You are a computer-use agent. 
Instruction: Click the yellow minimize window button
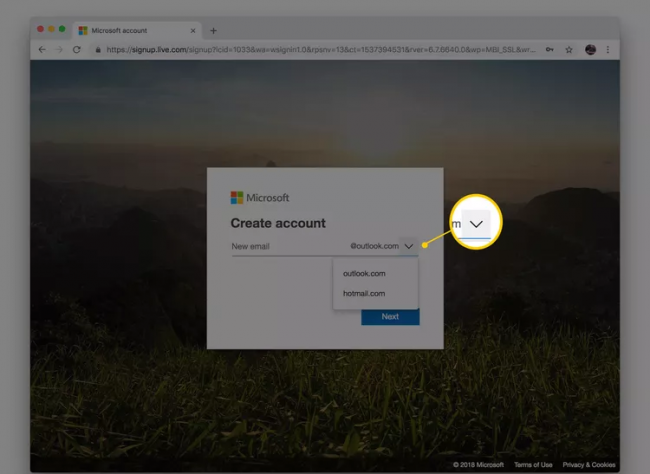51,29
